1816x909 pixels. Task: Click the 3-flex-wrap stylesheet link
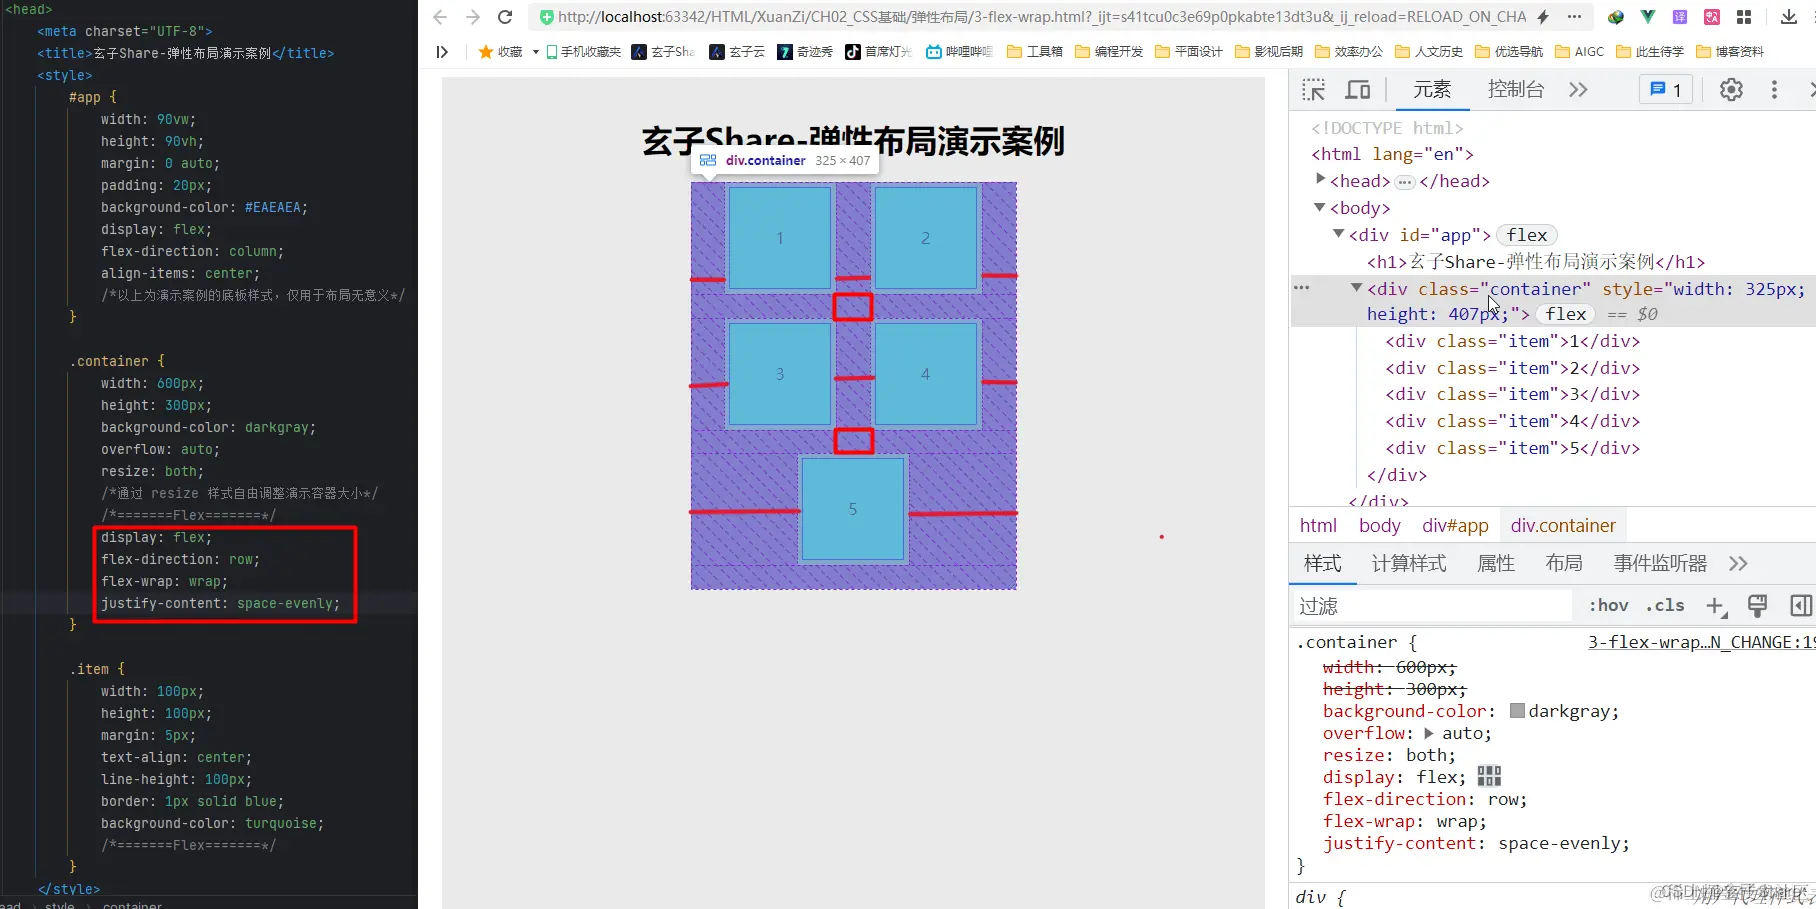pyautogui.click(x=1700, y=641)
